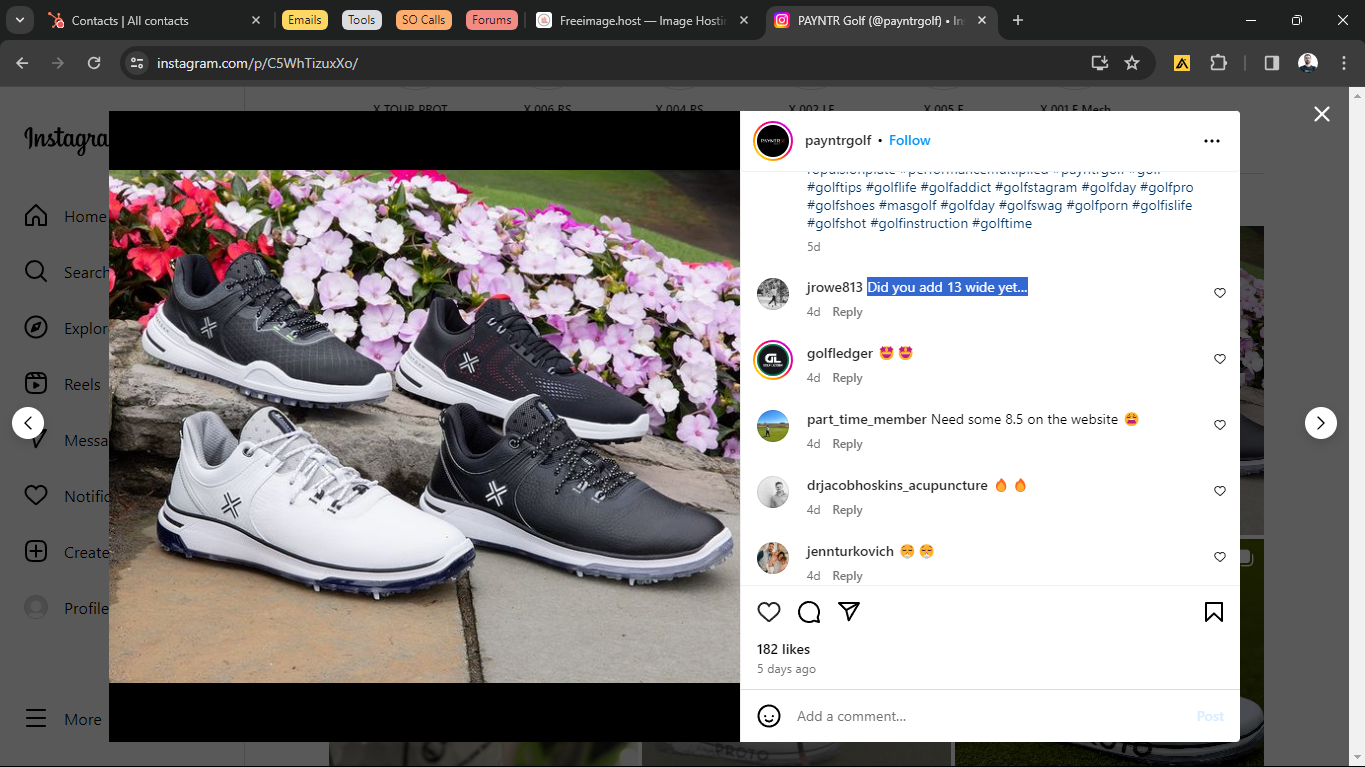Open the Emails tab group

pyautogui.click(x=305, y=20)
